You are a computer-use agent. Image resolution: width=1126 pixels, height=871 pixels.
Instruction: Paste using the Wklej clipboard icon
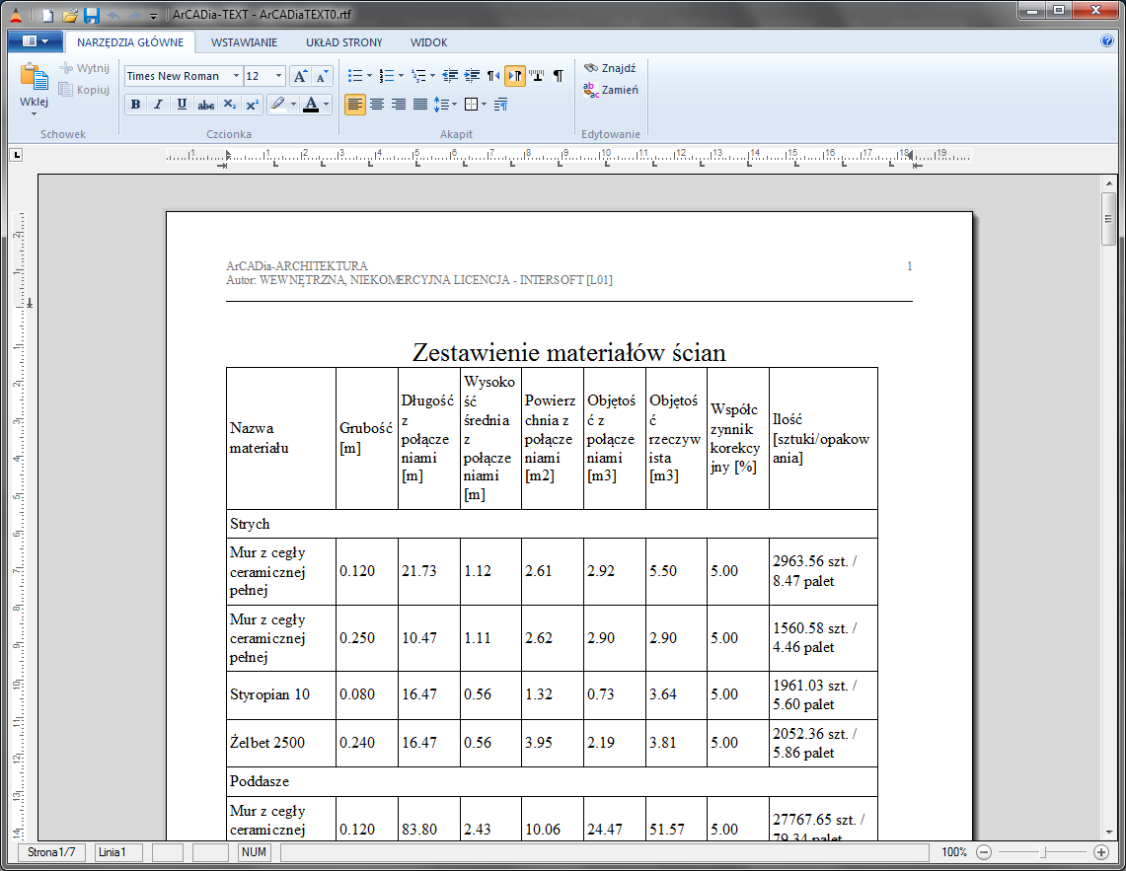tap(34, 78)
